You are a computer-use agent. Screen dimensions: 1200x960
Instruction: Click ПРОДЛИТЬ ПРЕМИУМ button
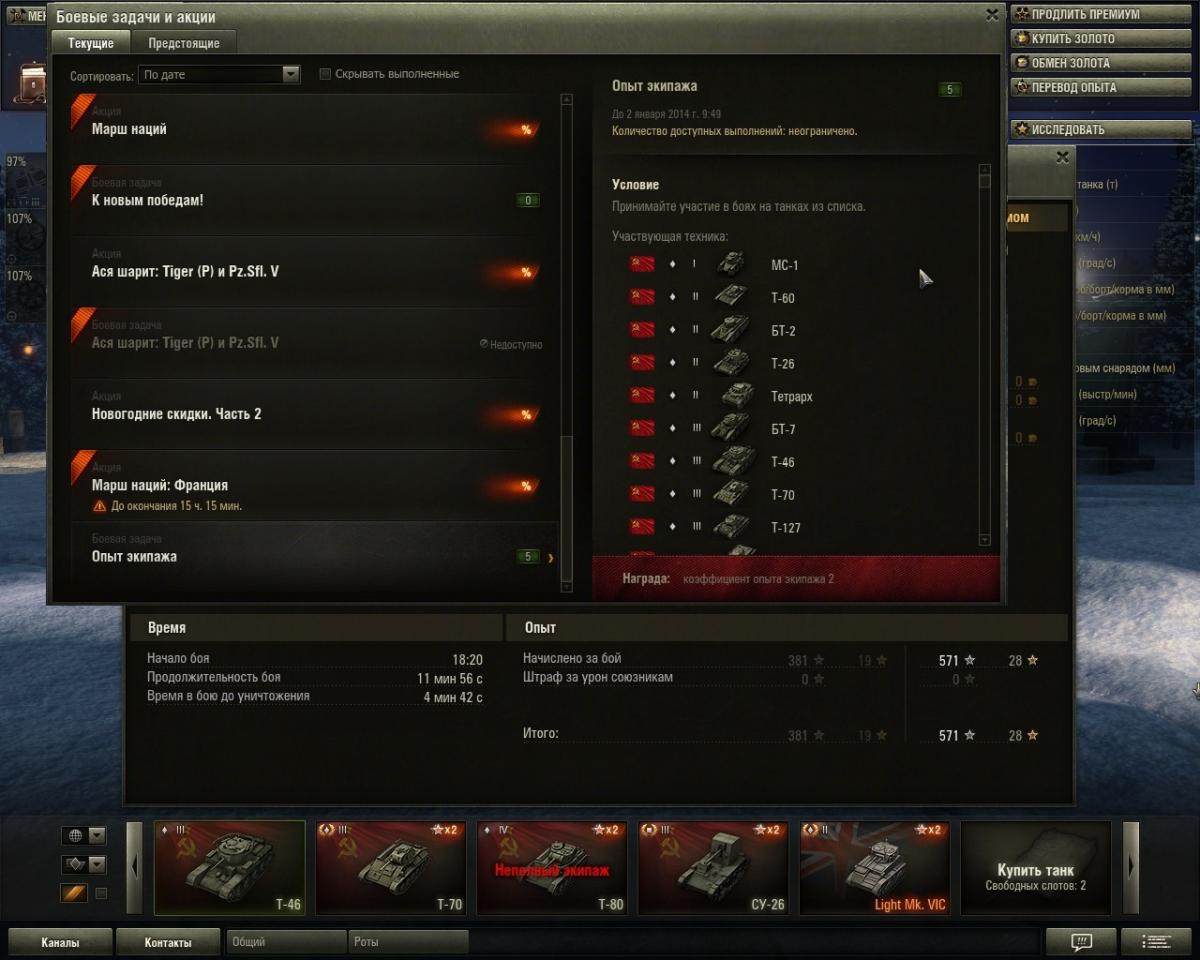pos(1101,15)
